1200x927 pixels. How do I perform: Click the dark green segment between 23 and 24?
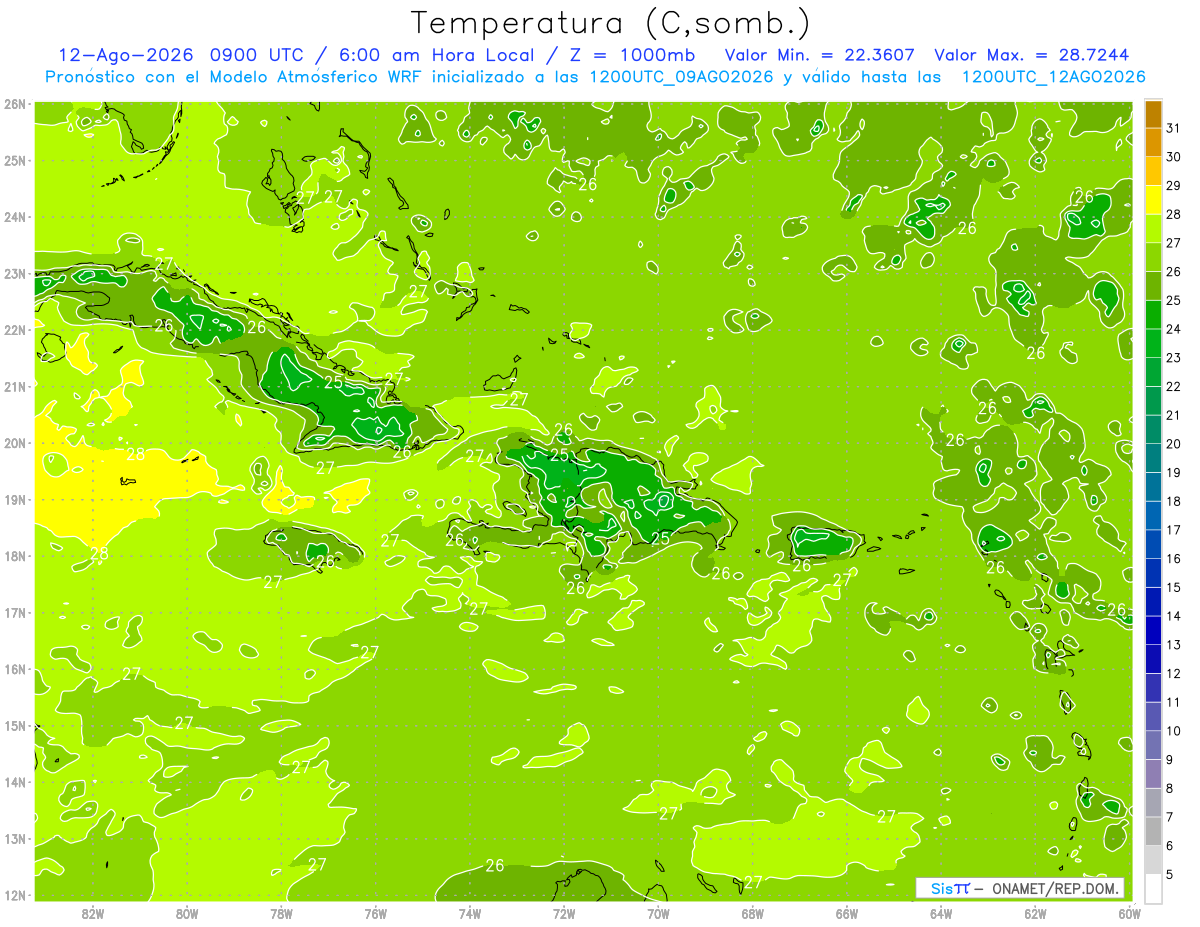(x=1153, y=343)
